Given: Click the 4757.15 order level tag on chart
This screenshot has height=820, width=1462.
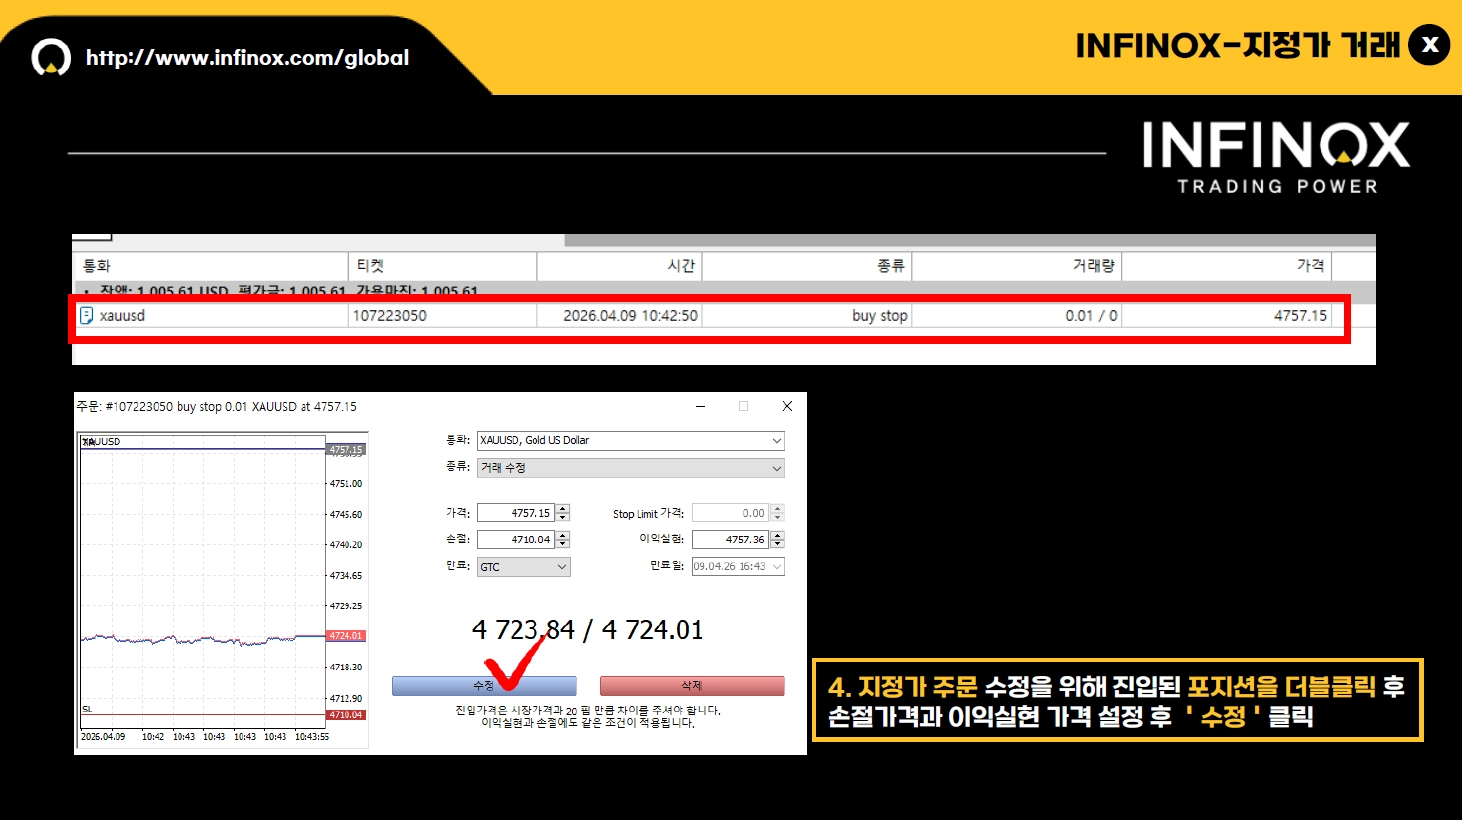Looking at the screenshot, I should tap(346, 450).
